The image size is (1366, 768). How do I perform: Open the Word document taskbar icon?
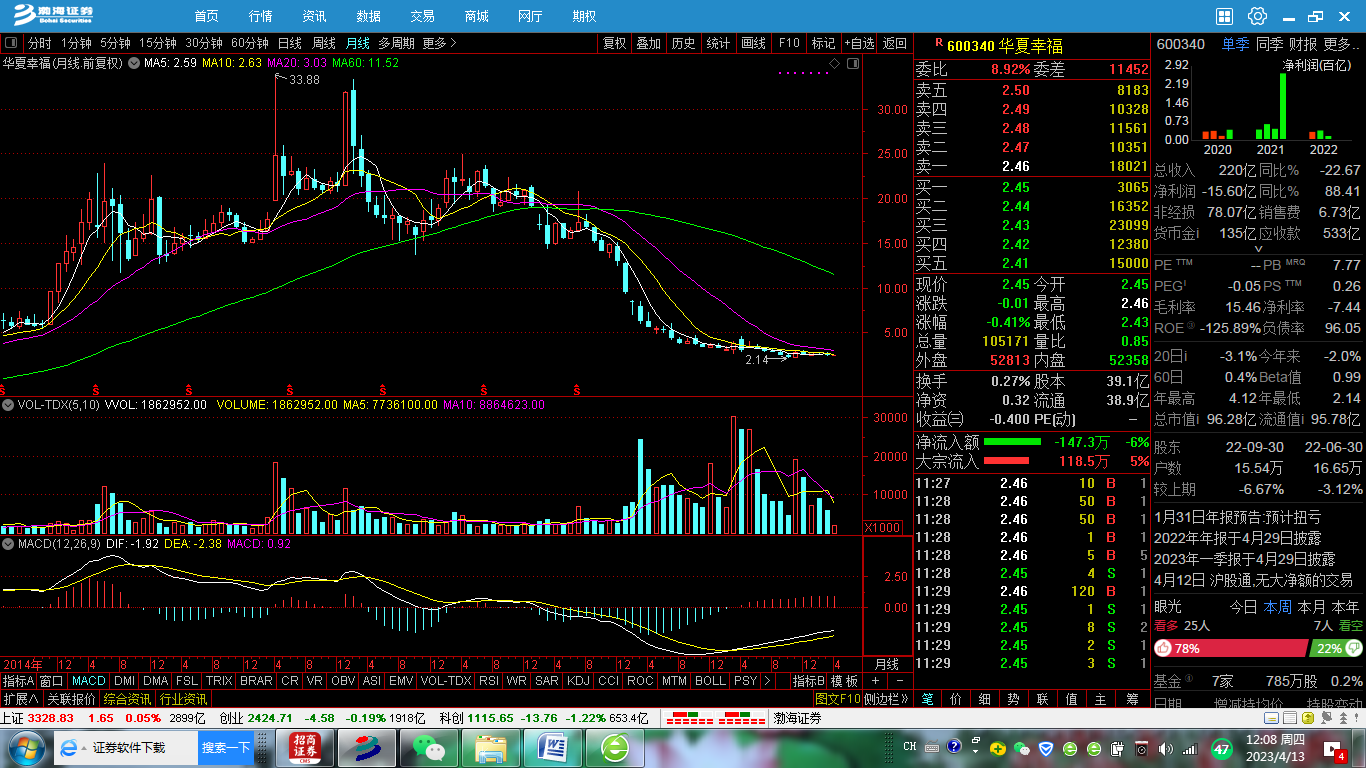point(552,748)
